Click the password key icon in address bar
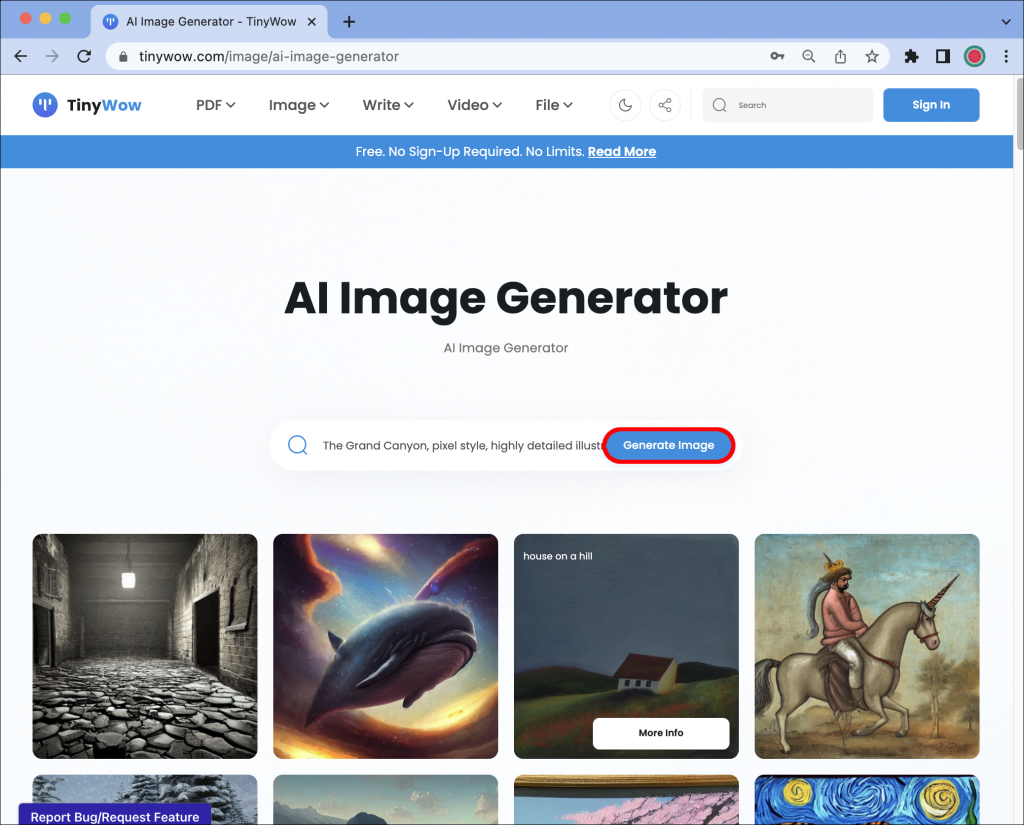This screenshot has height=825, width=1024. click(x=777, y=56)
